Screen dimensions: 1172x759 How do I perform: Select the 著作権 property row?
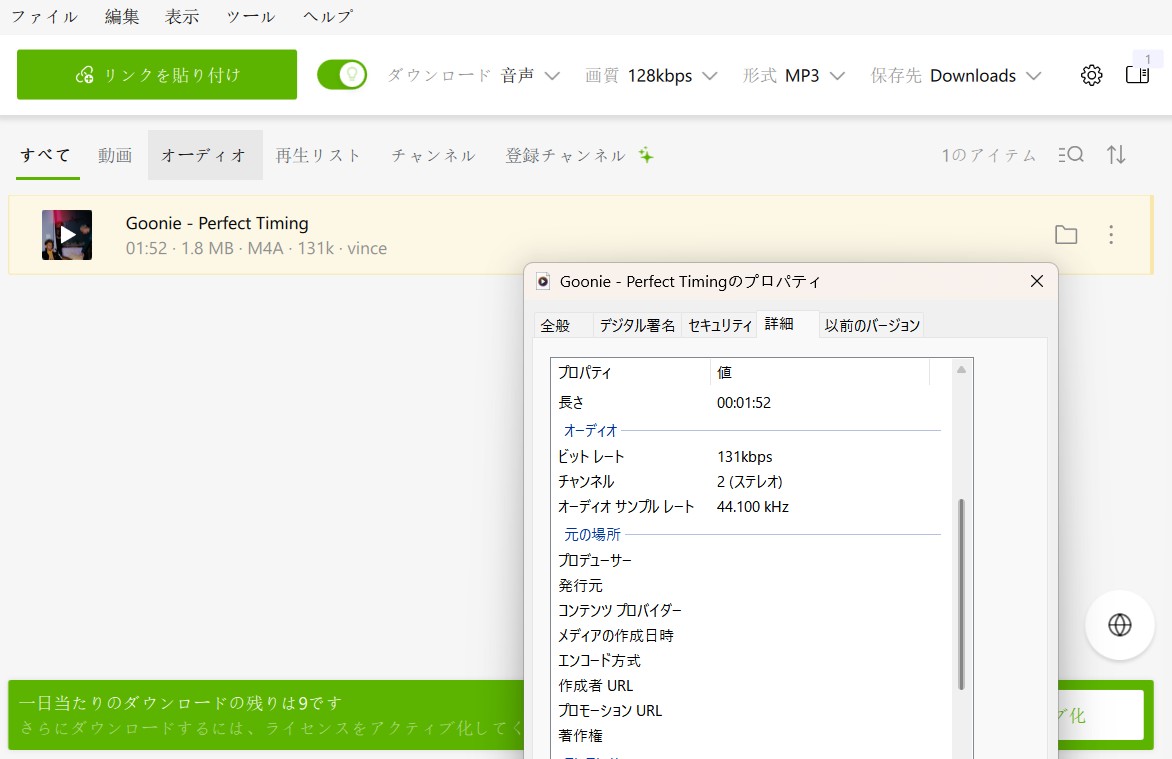pyautogui.click(x=748, y=736)
